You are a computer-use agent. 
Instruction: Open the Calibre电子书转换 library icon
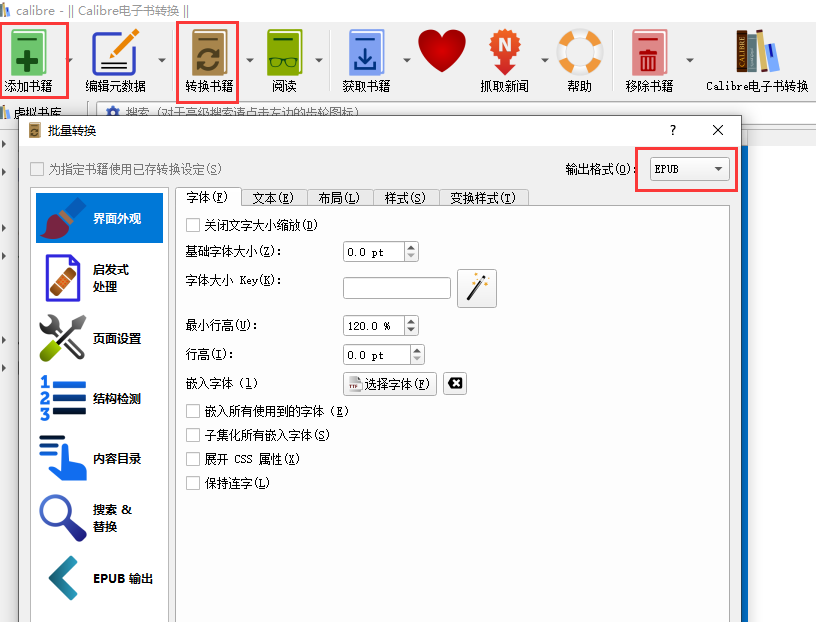point(757,51)
